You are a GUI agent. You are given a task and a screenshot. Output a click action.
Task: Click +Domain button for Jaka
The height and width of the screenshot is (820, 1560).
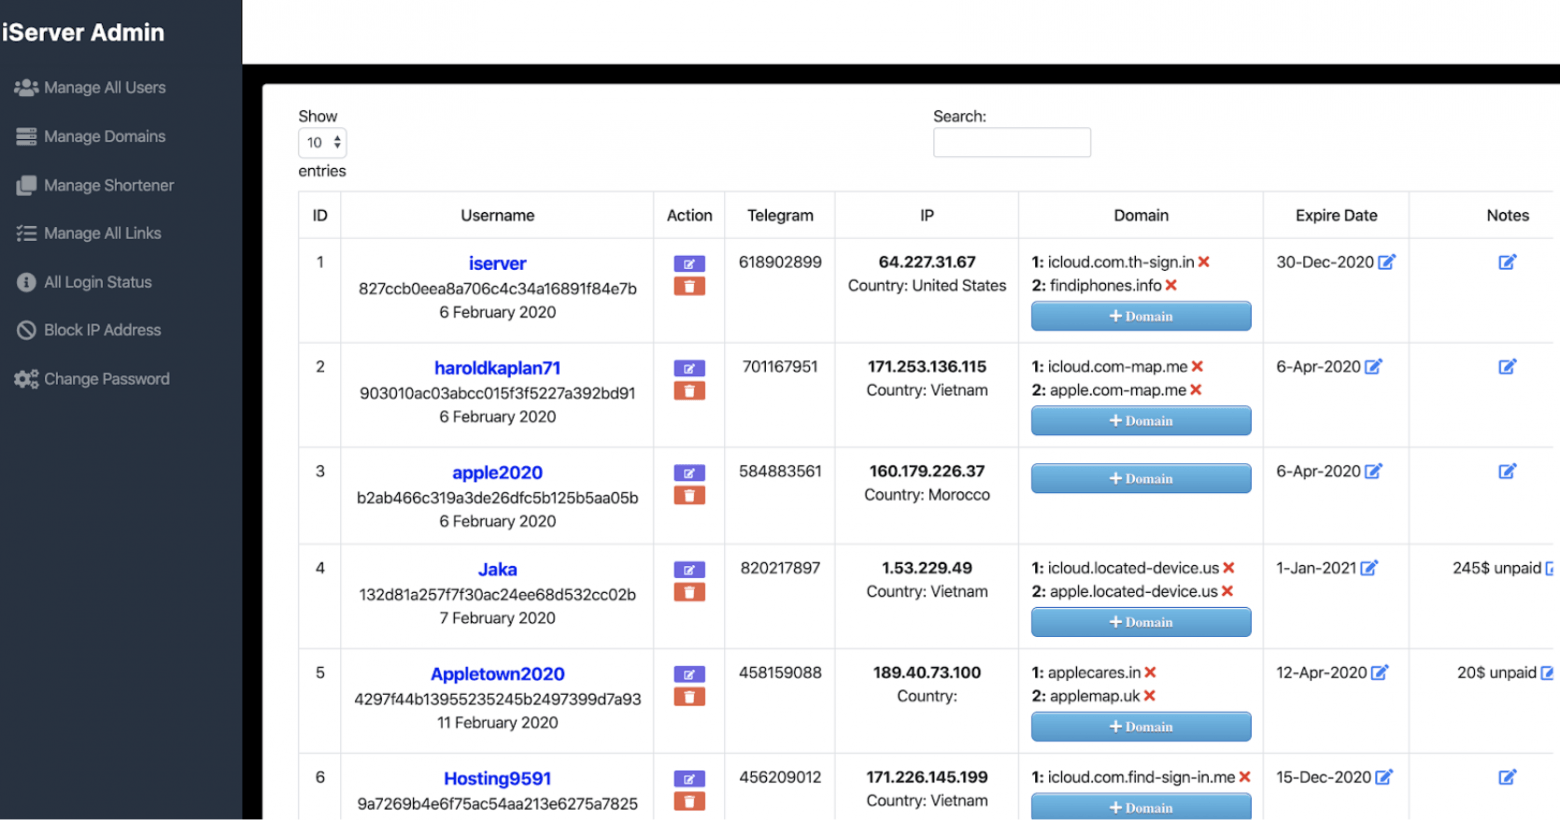click(x=1141, y=622)
